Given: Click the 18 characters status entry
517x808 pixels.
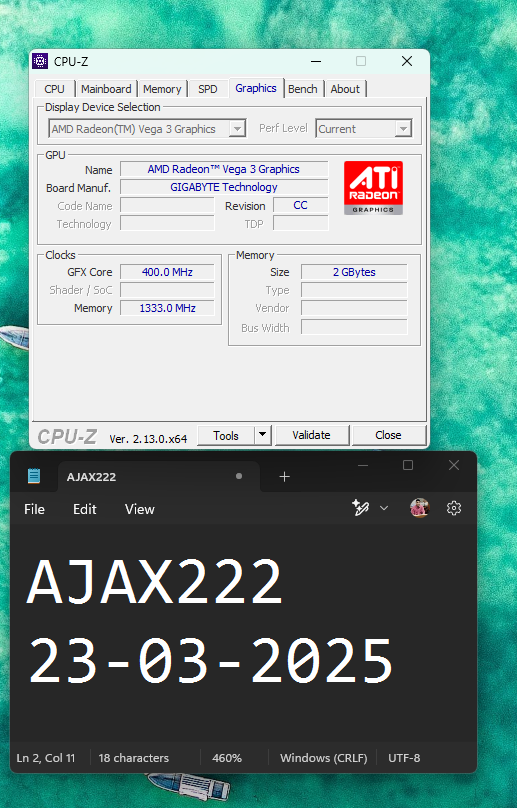Looking at the screenshot, I should [134, 758].
